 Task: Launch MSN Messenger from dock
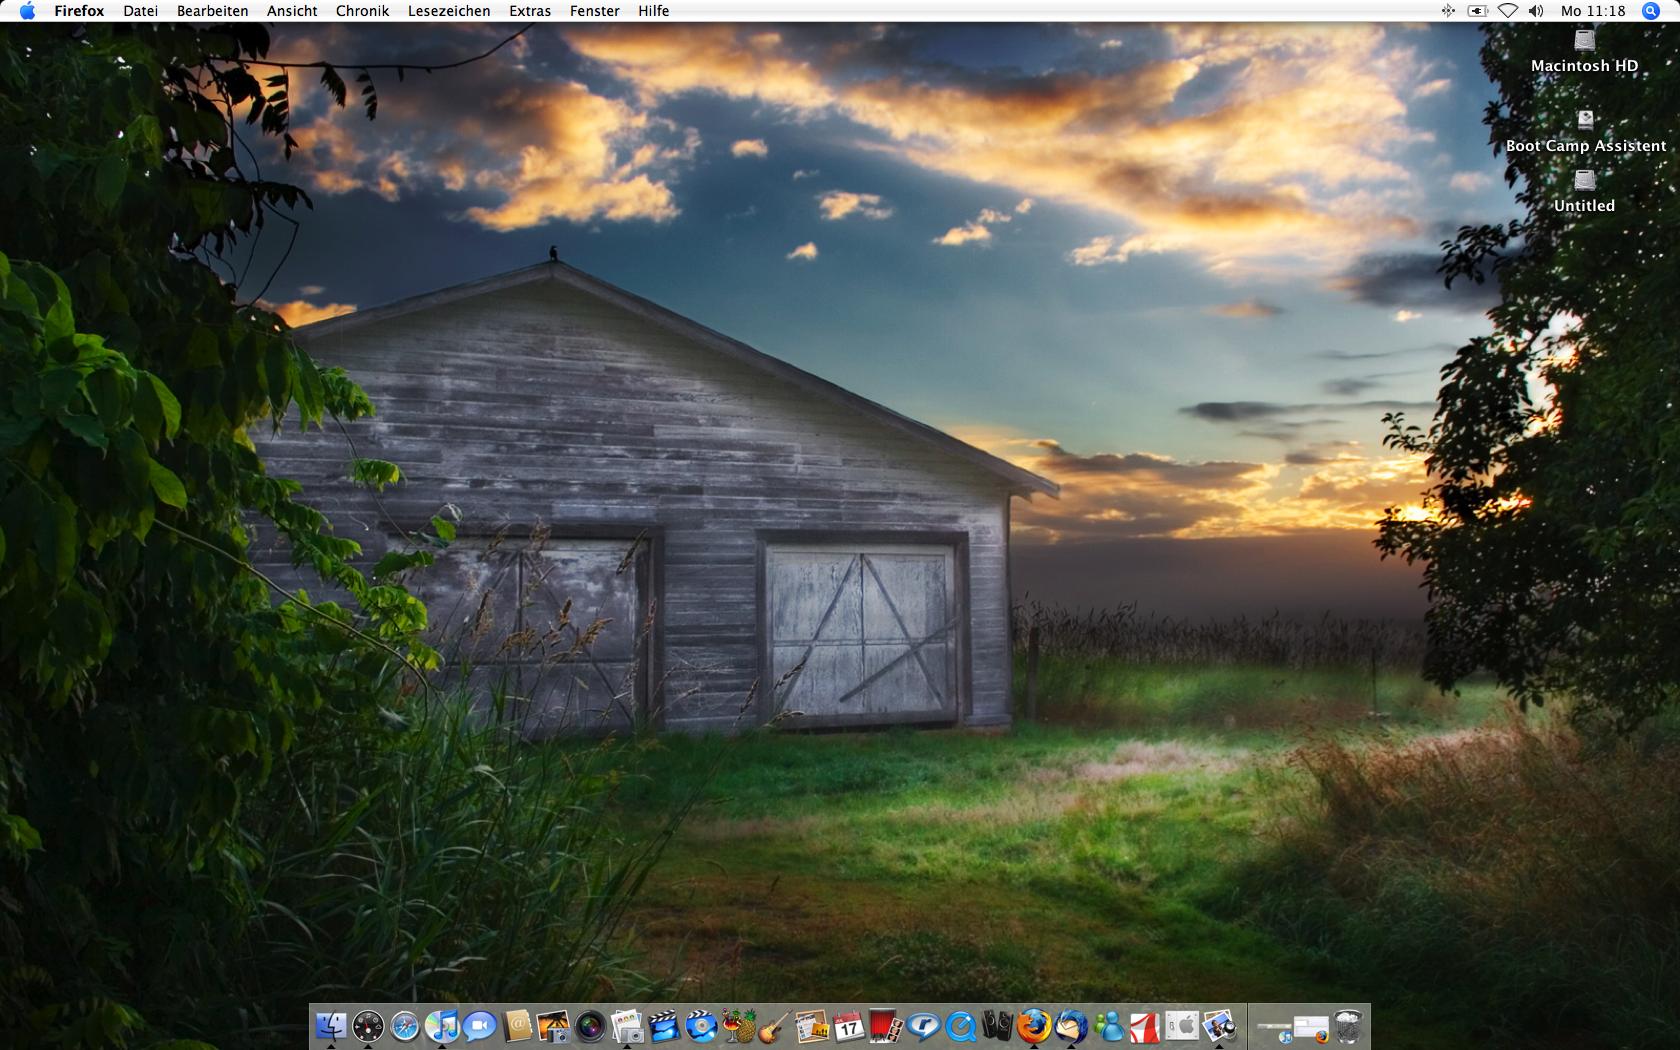[x=1108, y=1026]
